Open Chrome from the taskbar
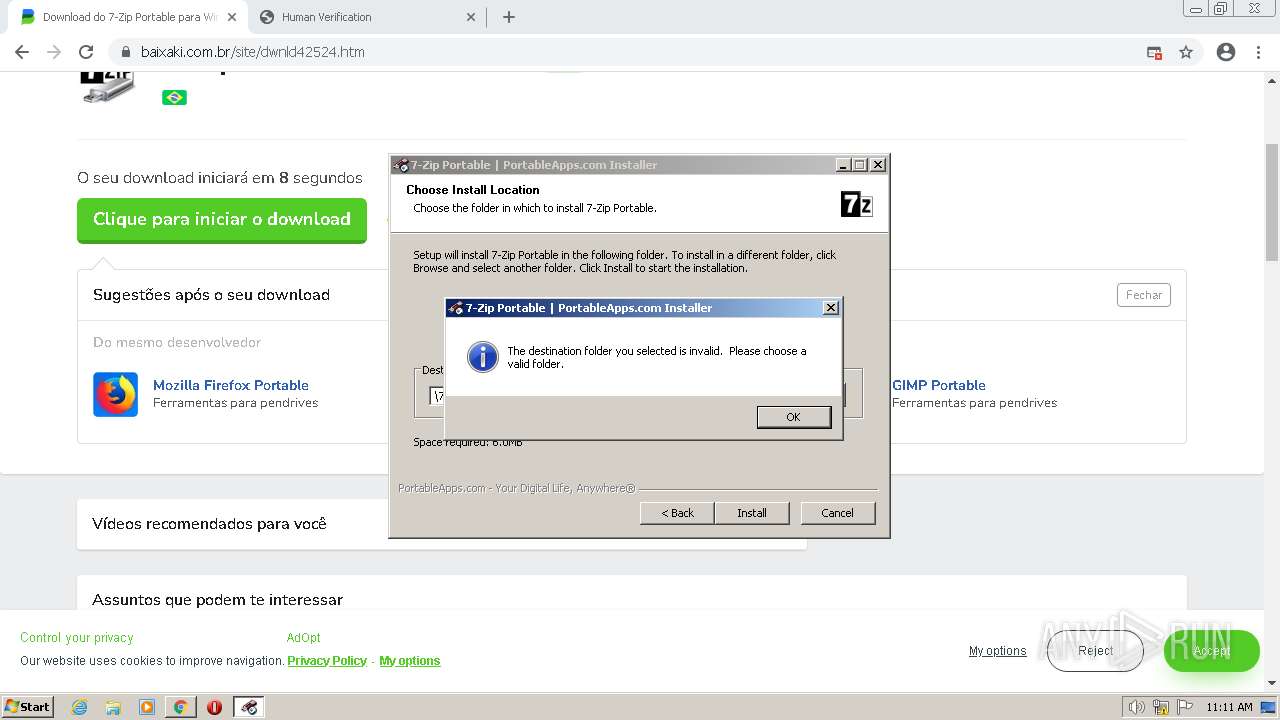The image size is (1280, 720). (180, 707)
